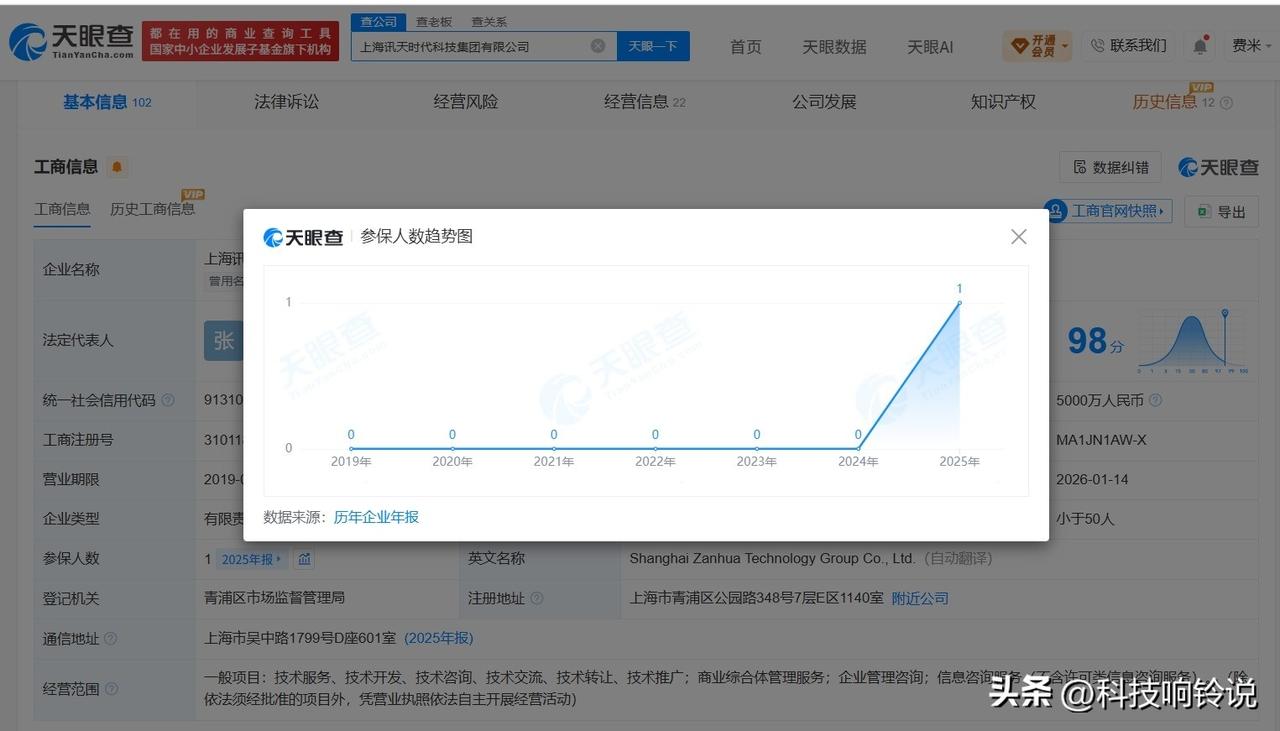The width and height of the screenshot is (1280, 731).
Task: Click English name Shanghai Zanhua Technology Group
Action: coord(772,558)
